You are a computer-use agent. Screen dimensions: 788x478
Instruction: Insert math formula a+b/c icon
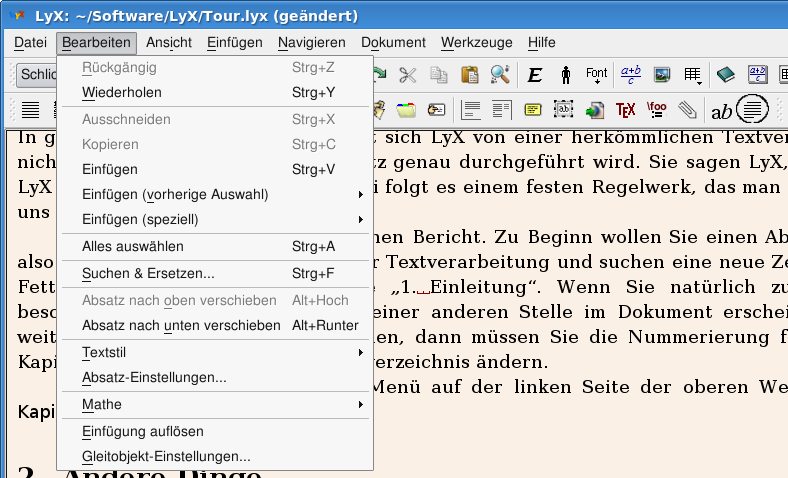[x=631, y=75]
